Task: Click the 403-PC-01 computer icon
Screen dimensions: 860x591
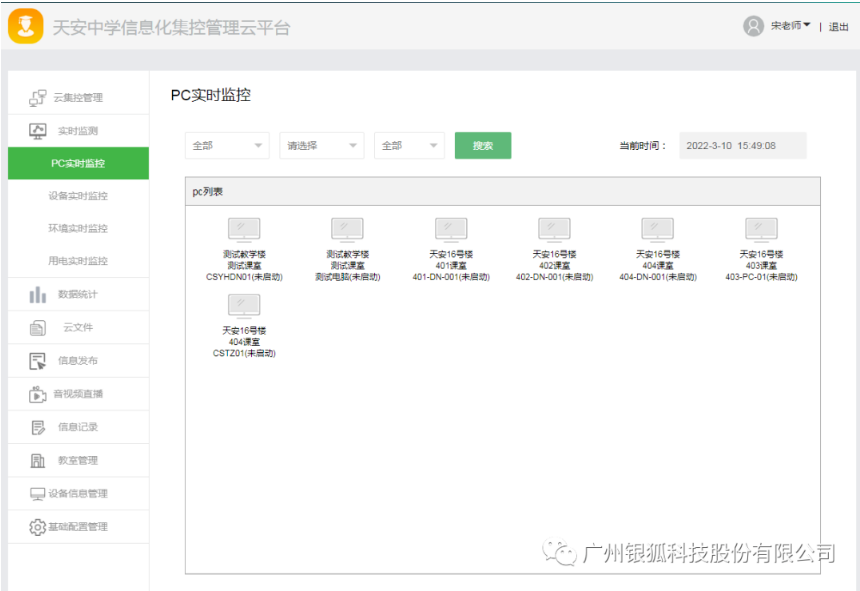Action: (x=761, y=230)
